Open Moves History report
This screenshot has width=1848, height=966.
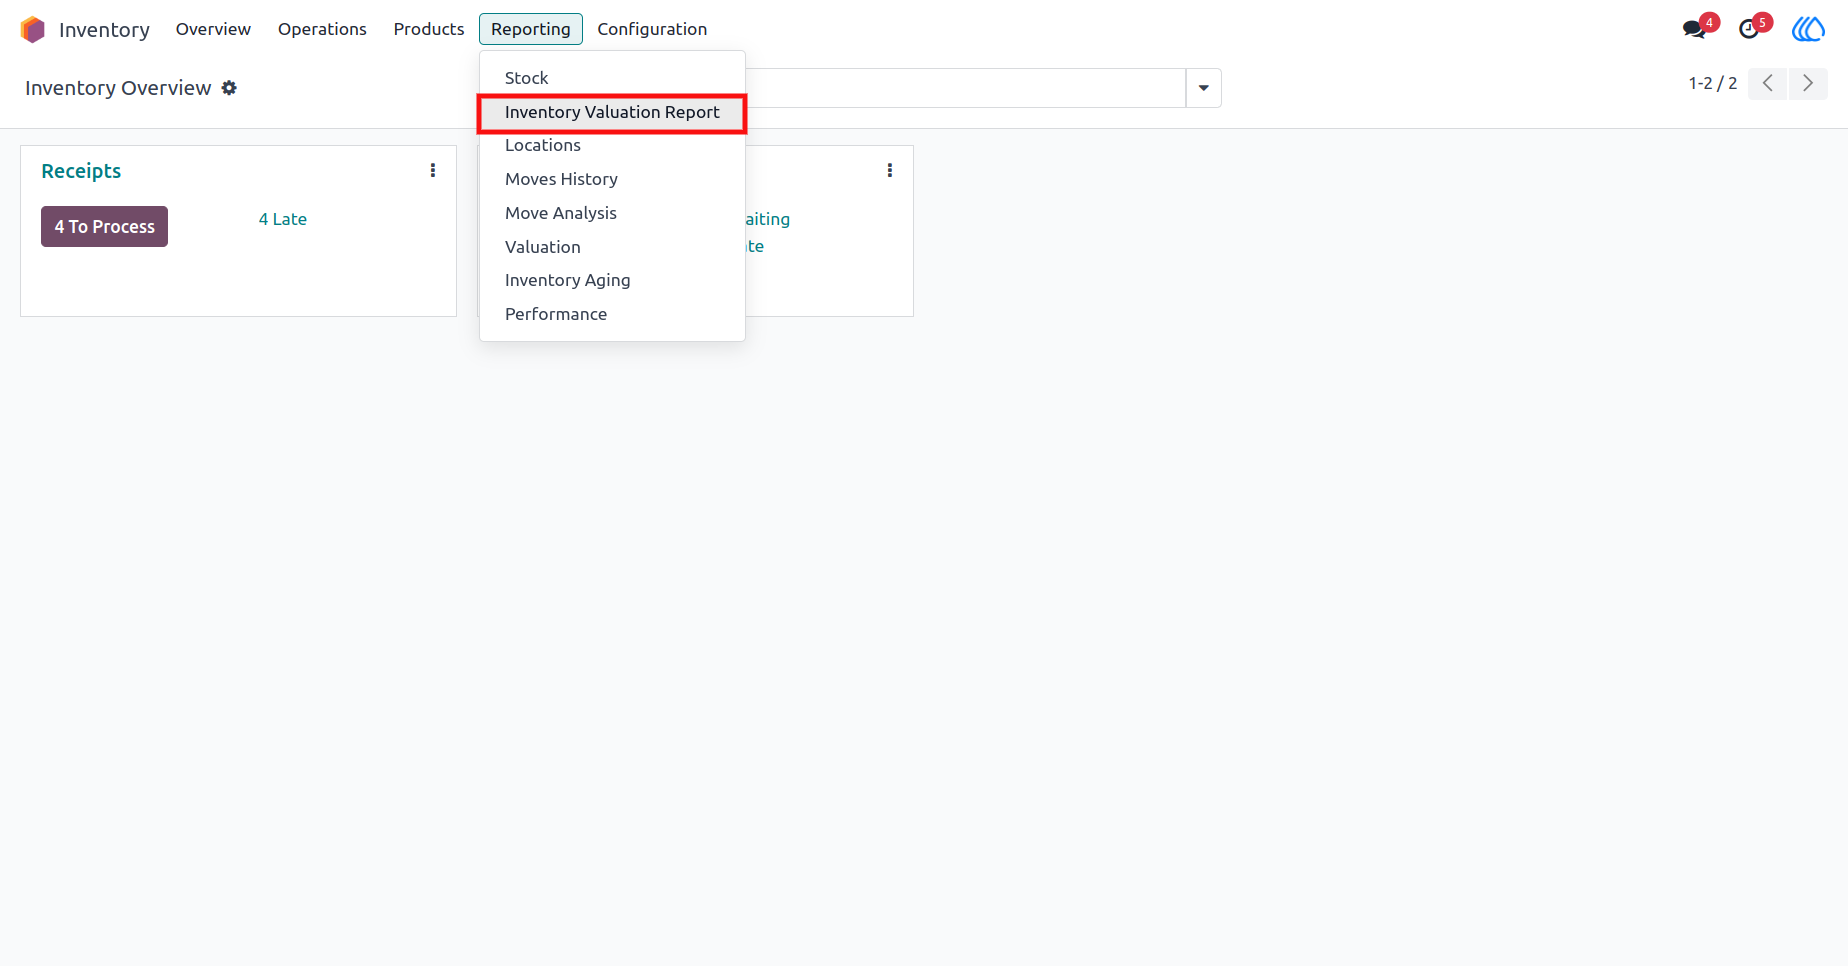(x=612, y=179)
